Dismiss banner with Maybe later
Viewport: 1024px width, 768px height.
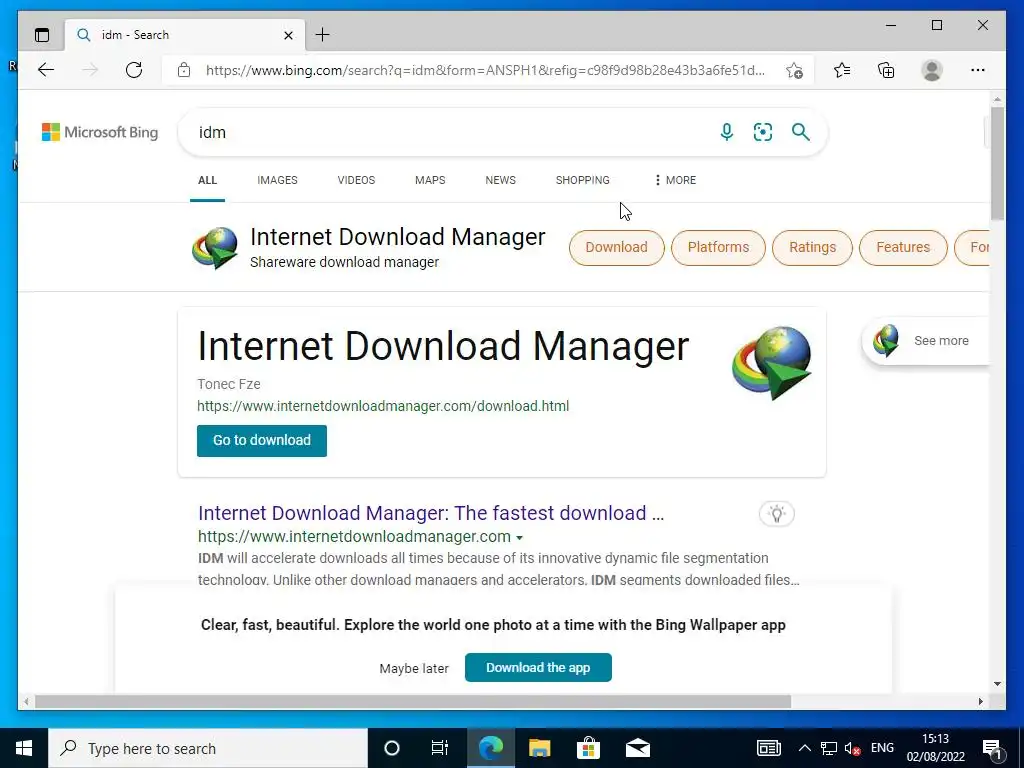(x=414, y=669)
